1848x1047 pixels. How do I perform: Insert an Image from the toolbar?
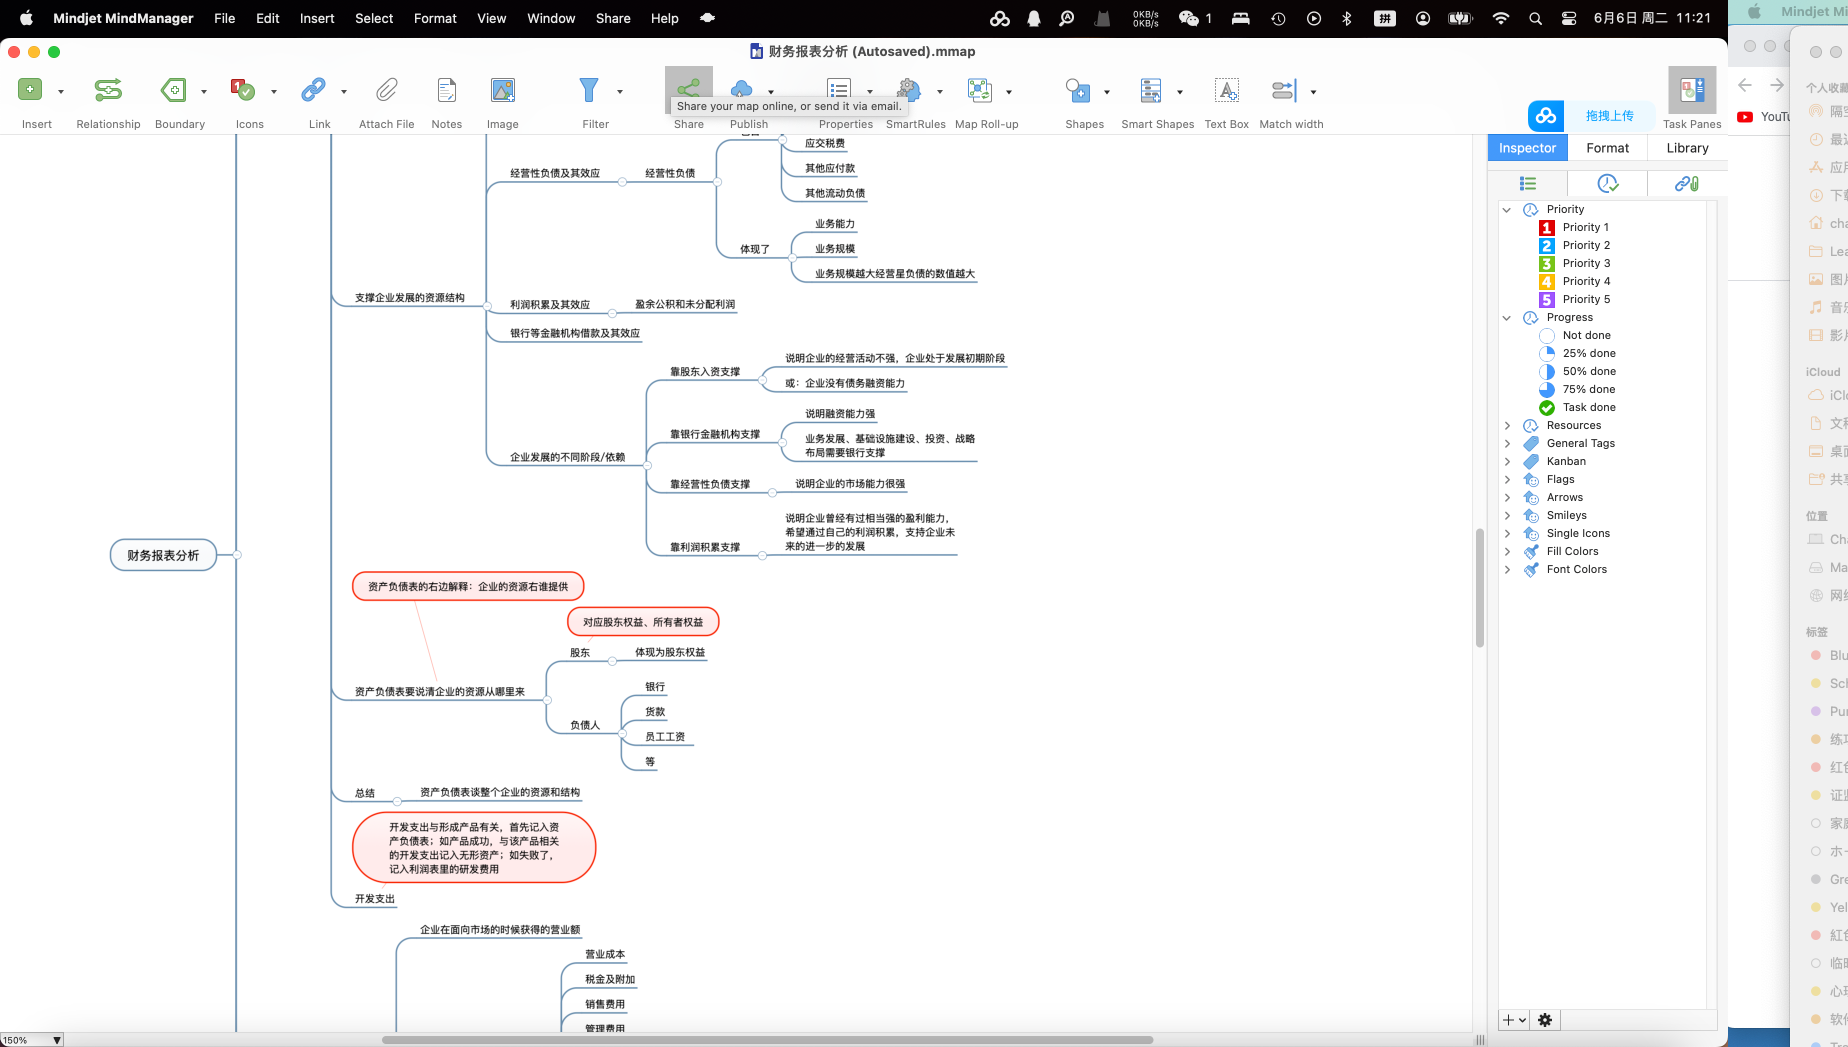(x=503, y=90)
